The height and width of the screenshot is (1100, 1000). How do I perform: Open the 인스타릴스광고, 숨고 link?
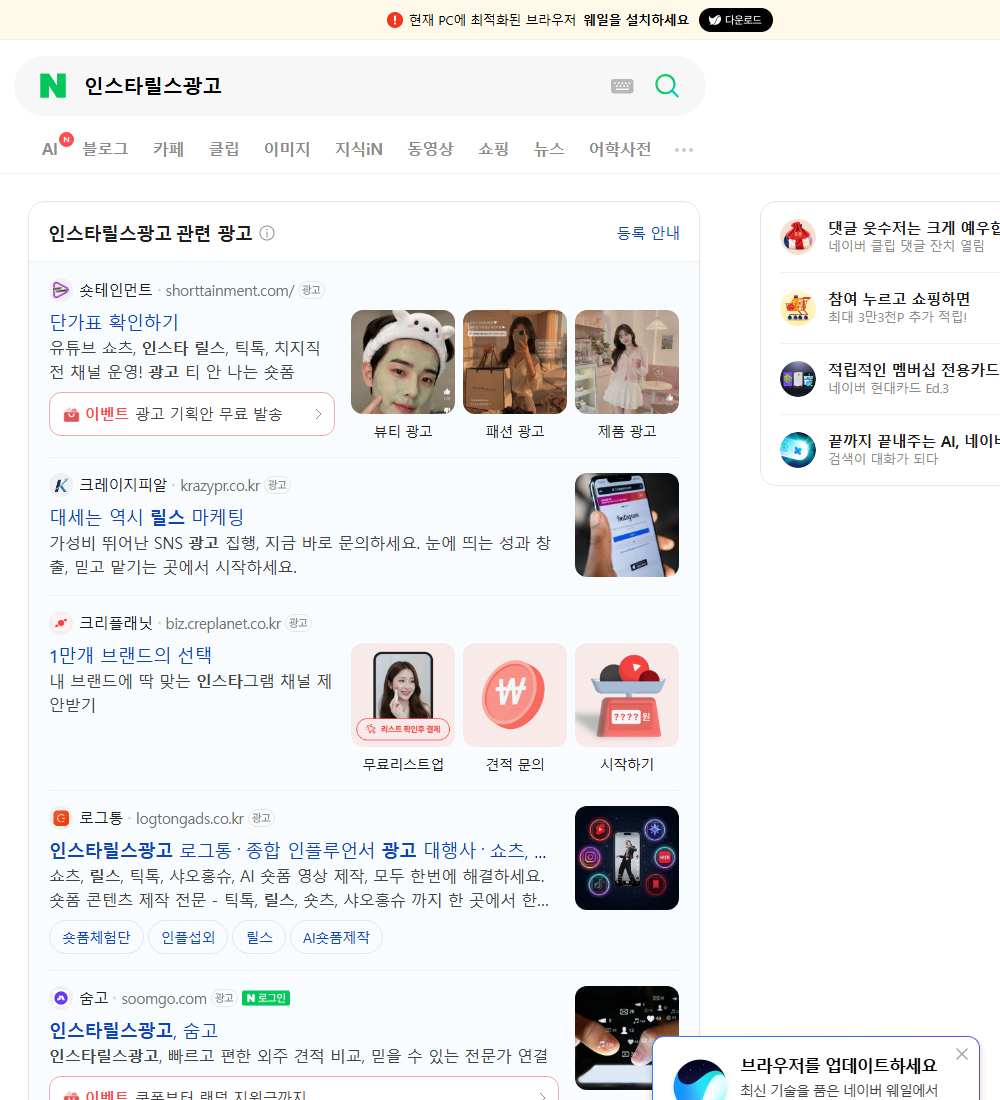pyautogui.click(x=133, y=1030)
